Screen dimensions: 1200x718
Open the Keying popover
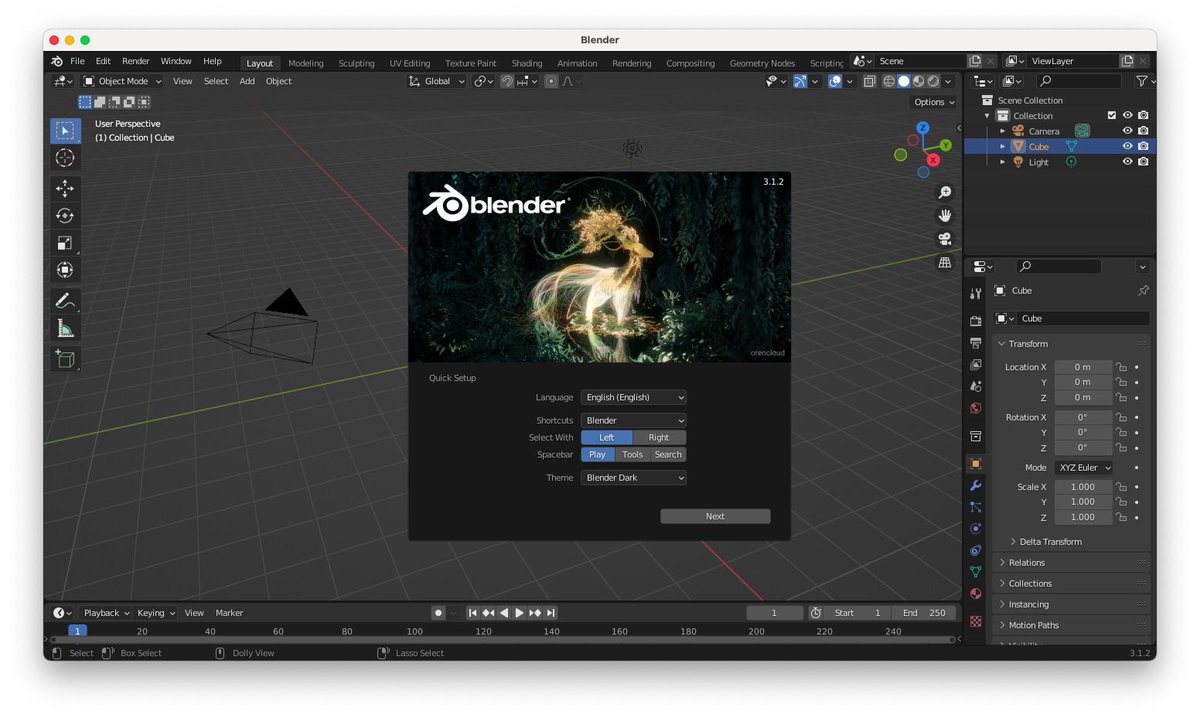(x=155, y=612)
